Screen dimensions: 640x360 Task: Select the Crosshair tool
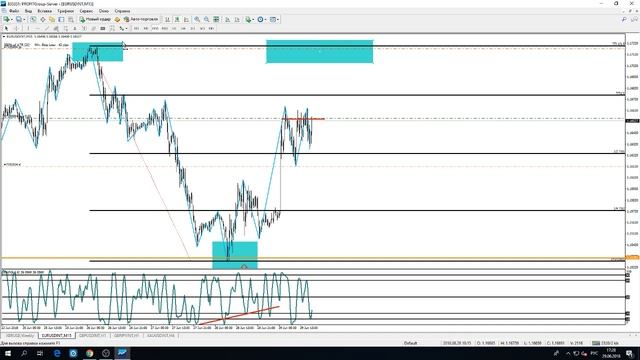pyautogui.click(x=16, y=29)
